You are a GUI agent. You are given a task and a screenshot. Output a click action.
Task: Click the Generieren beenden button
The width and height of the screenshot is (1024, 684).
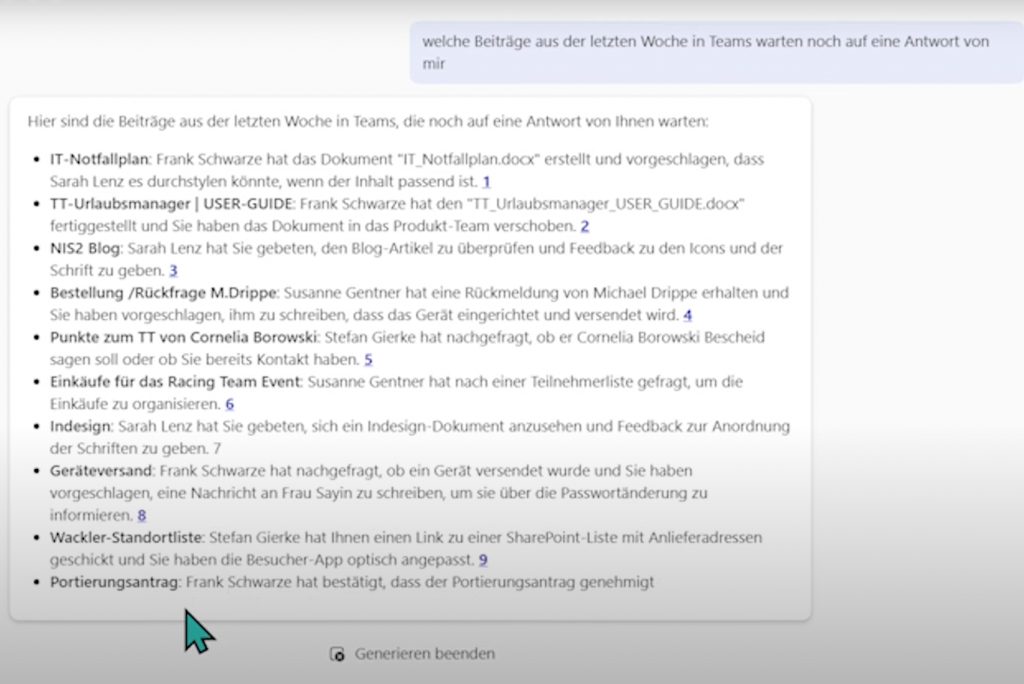tap(412, 654)
